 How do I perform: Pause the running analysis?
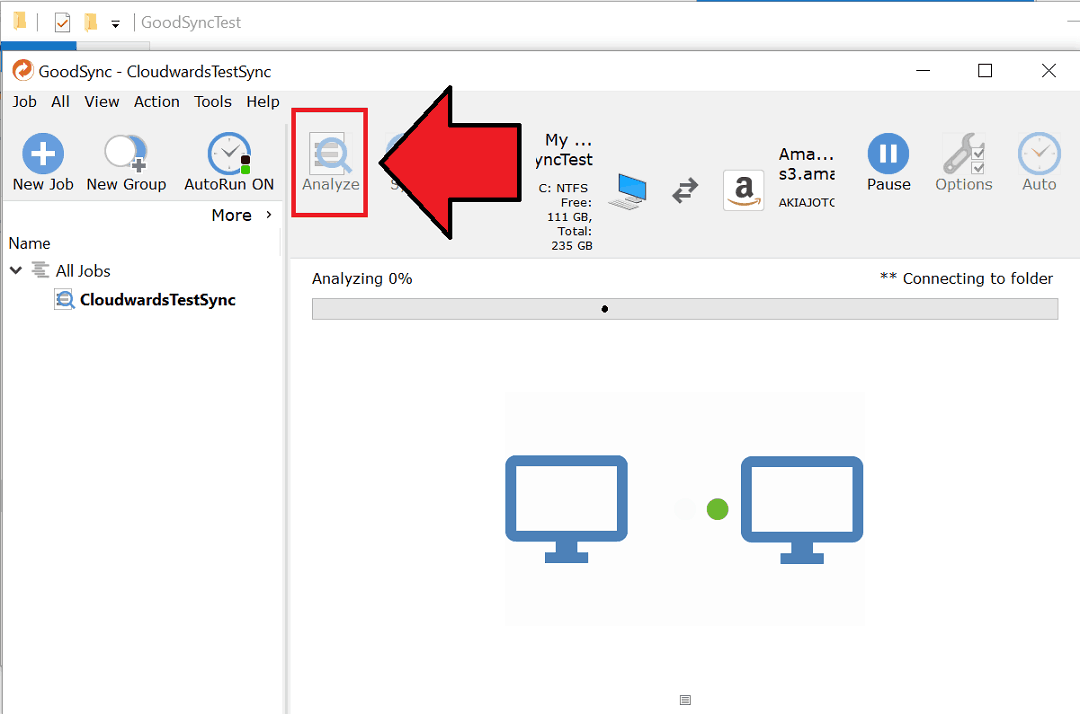[x=888, y=155]
